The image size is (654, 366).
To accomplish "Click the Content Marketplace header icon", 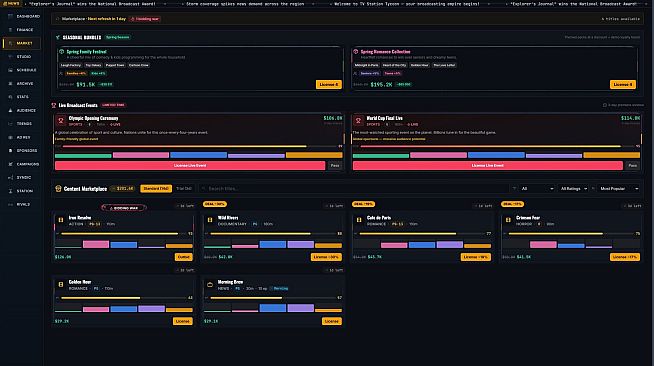I will point(58,189).
